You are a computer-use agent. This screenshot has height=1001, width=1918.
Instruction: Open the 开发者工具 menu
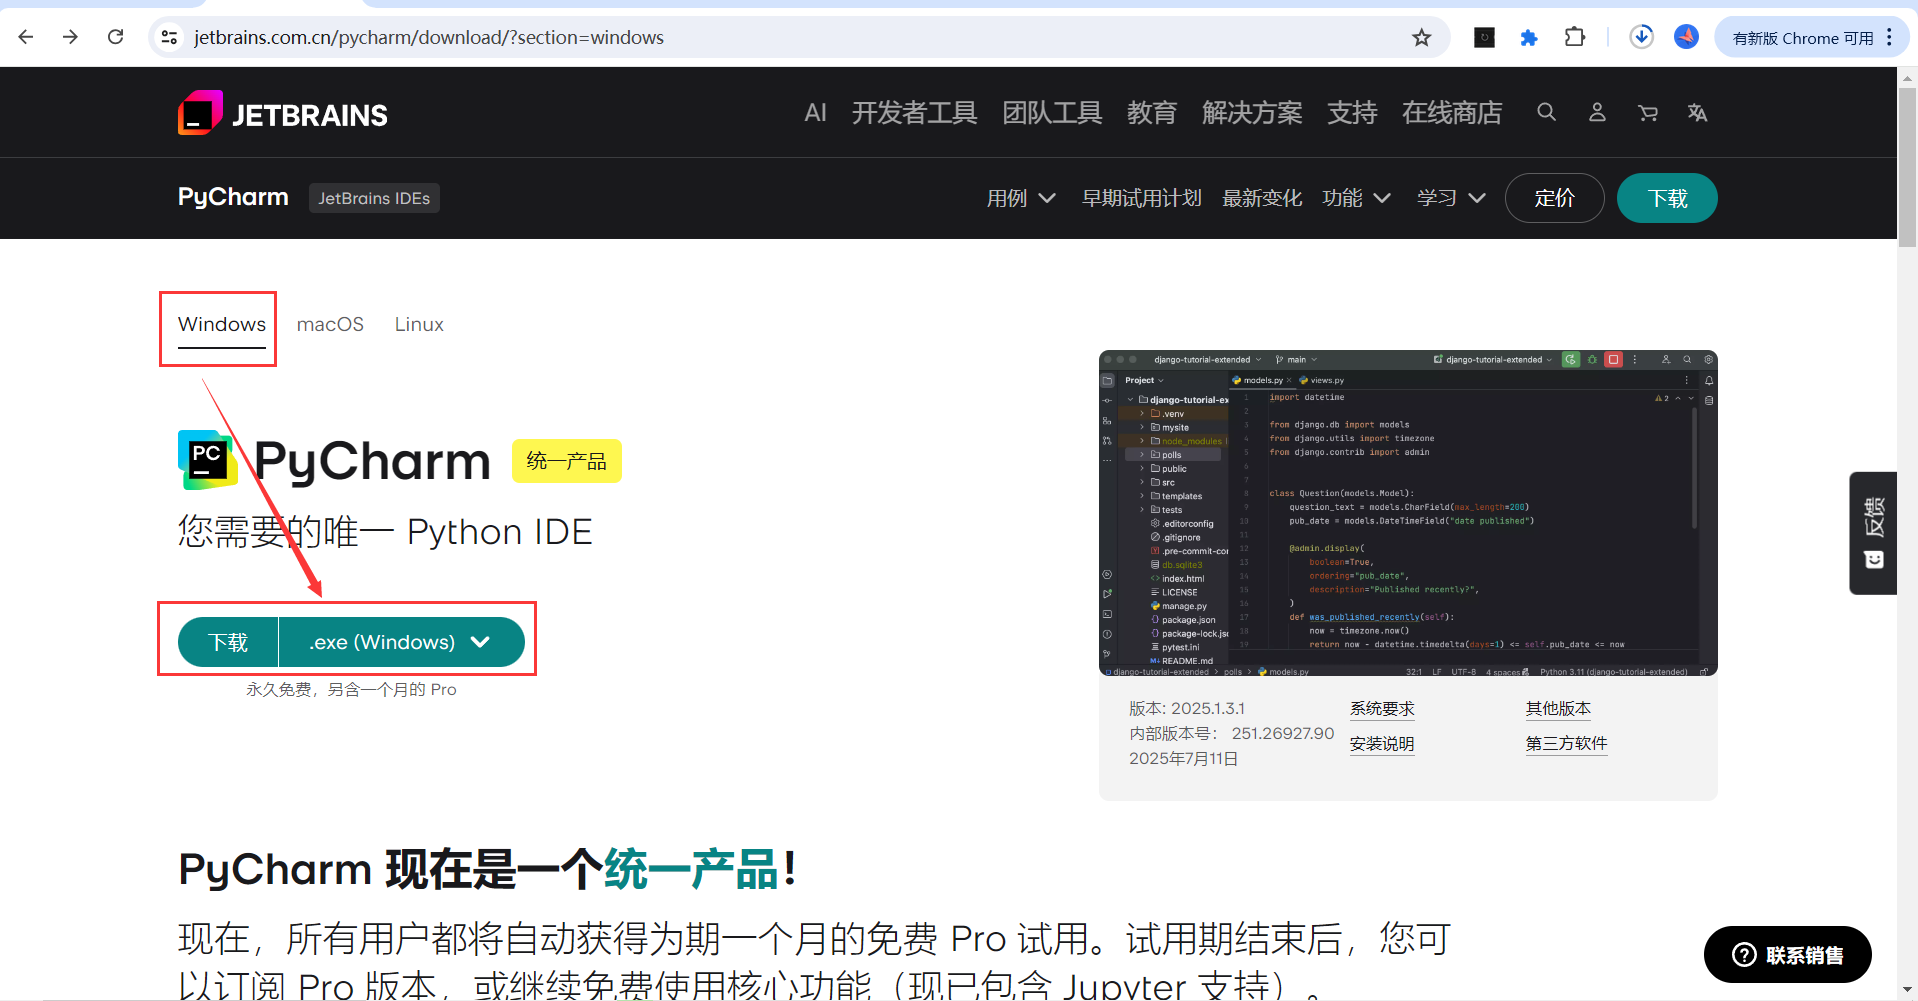(914, 113)
